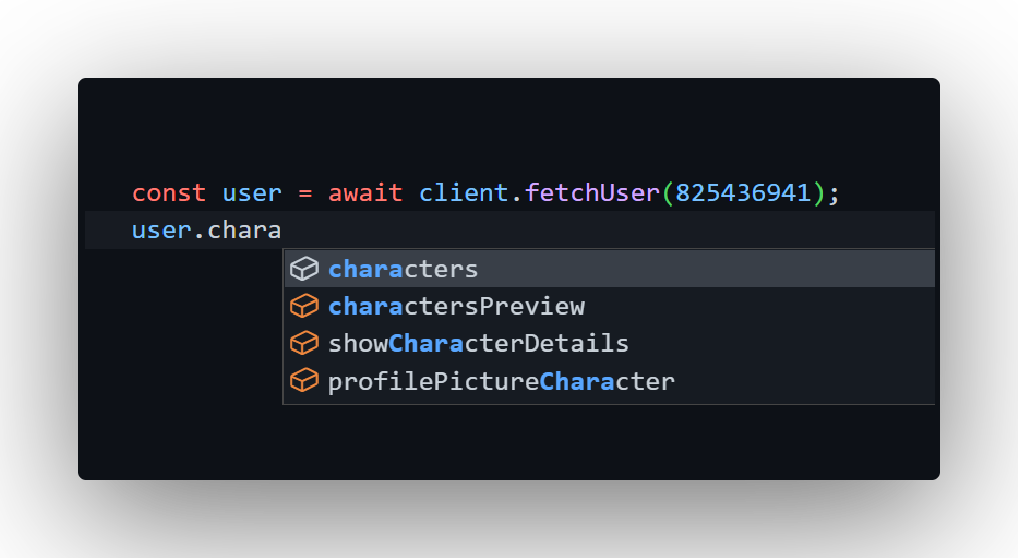The height and width of the screenshot is (558, 1018).
Task: Click the green closing parenthesis
Action: point(819,192)
